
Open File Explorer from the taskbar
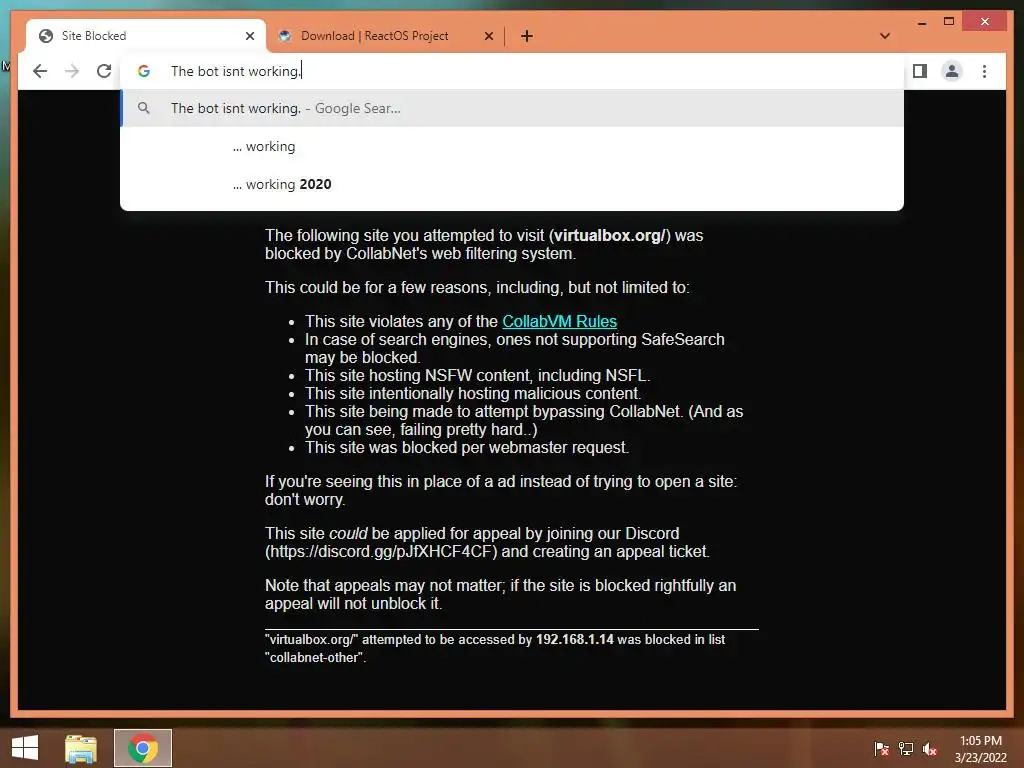[x=81, y=748]
